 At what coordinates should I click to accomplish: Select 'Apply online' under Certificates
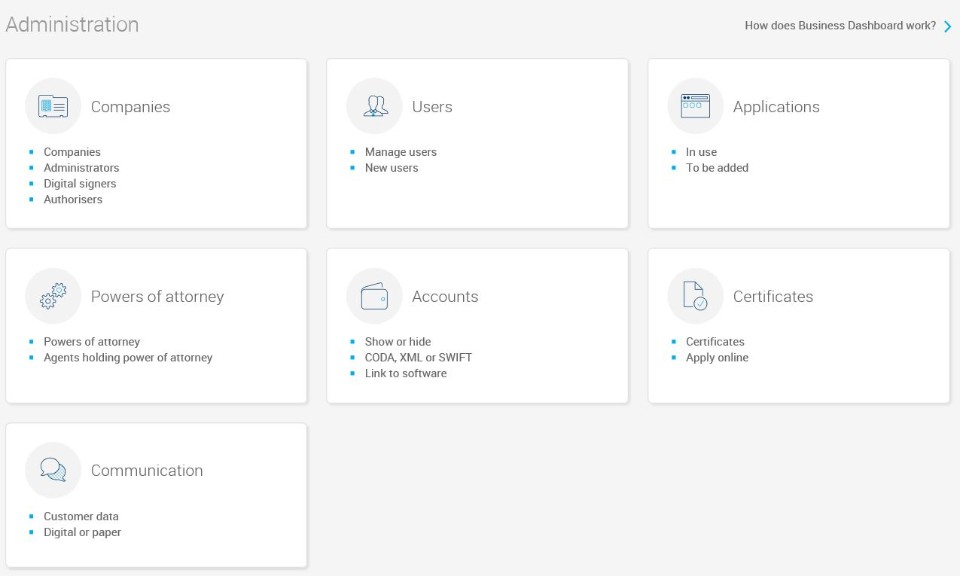click(716, 357)
